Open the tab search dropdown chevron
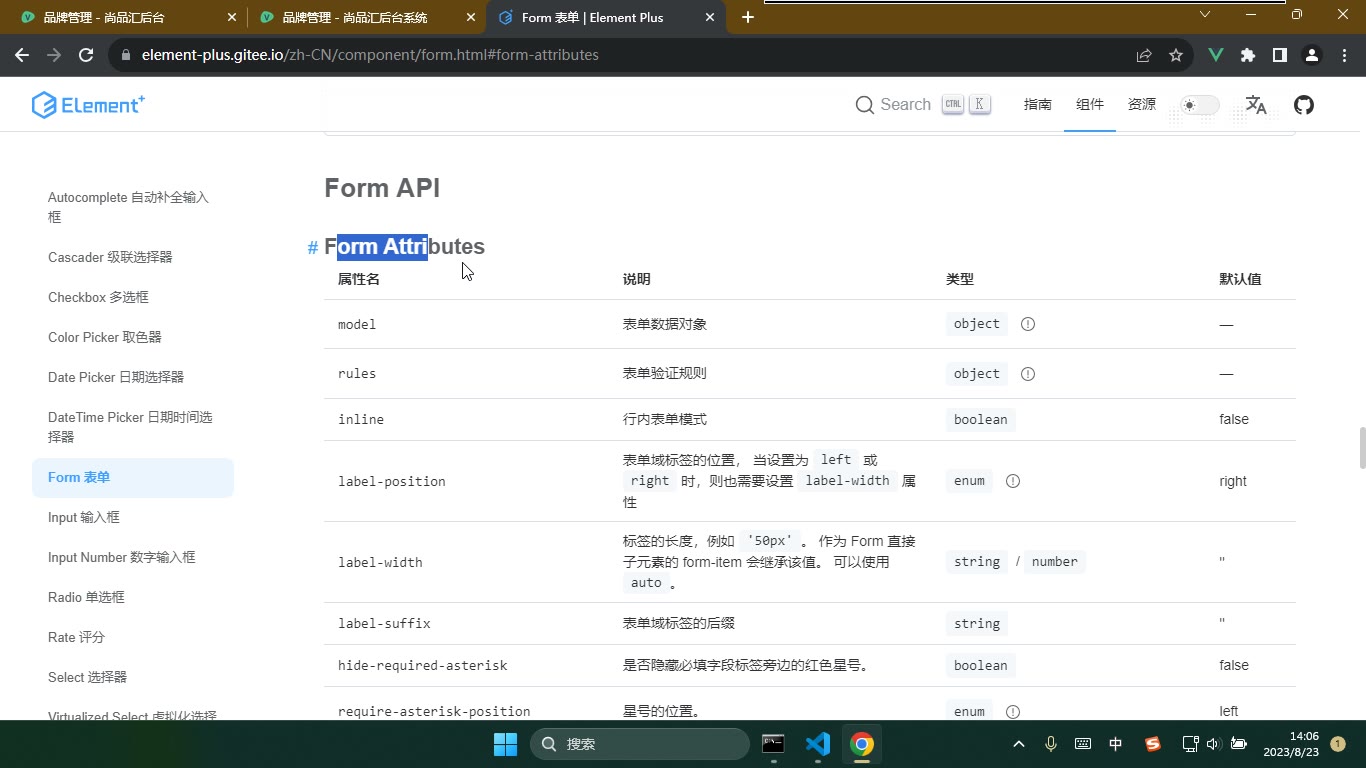The height and width of the screenshot is (768, 1366). point(1205,15)
